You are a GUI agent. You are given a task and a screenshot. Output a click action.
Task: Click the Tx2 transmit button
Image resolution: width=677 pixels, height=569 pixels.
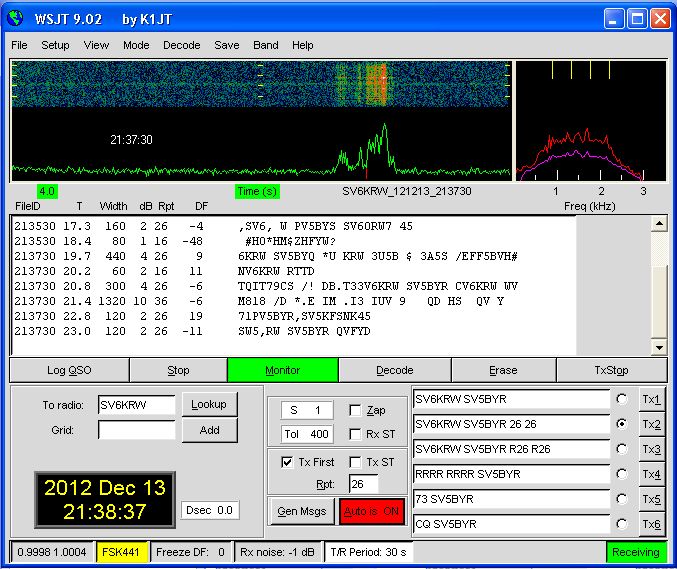(x=652, y=424)
